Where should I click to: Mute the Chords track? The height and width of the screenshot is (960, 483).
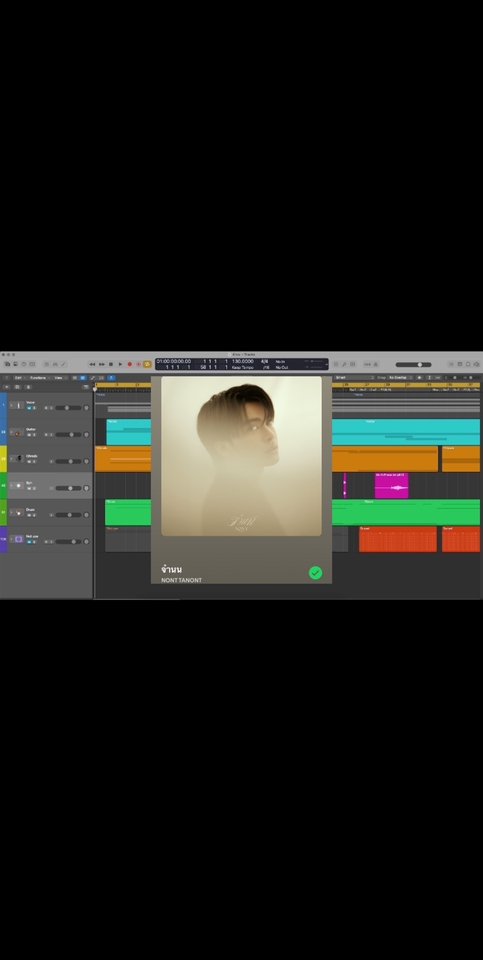click(x=29, y=462)
